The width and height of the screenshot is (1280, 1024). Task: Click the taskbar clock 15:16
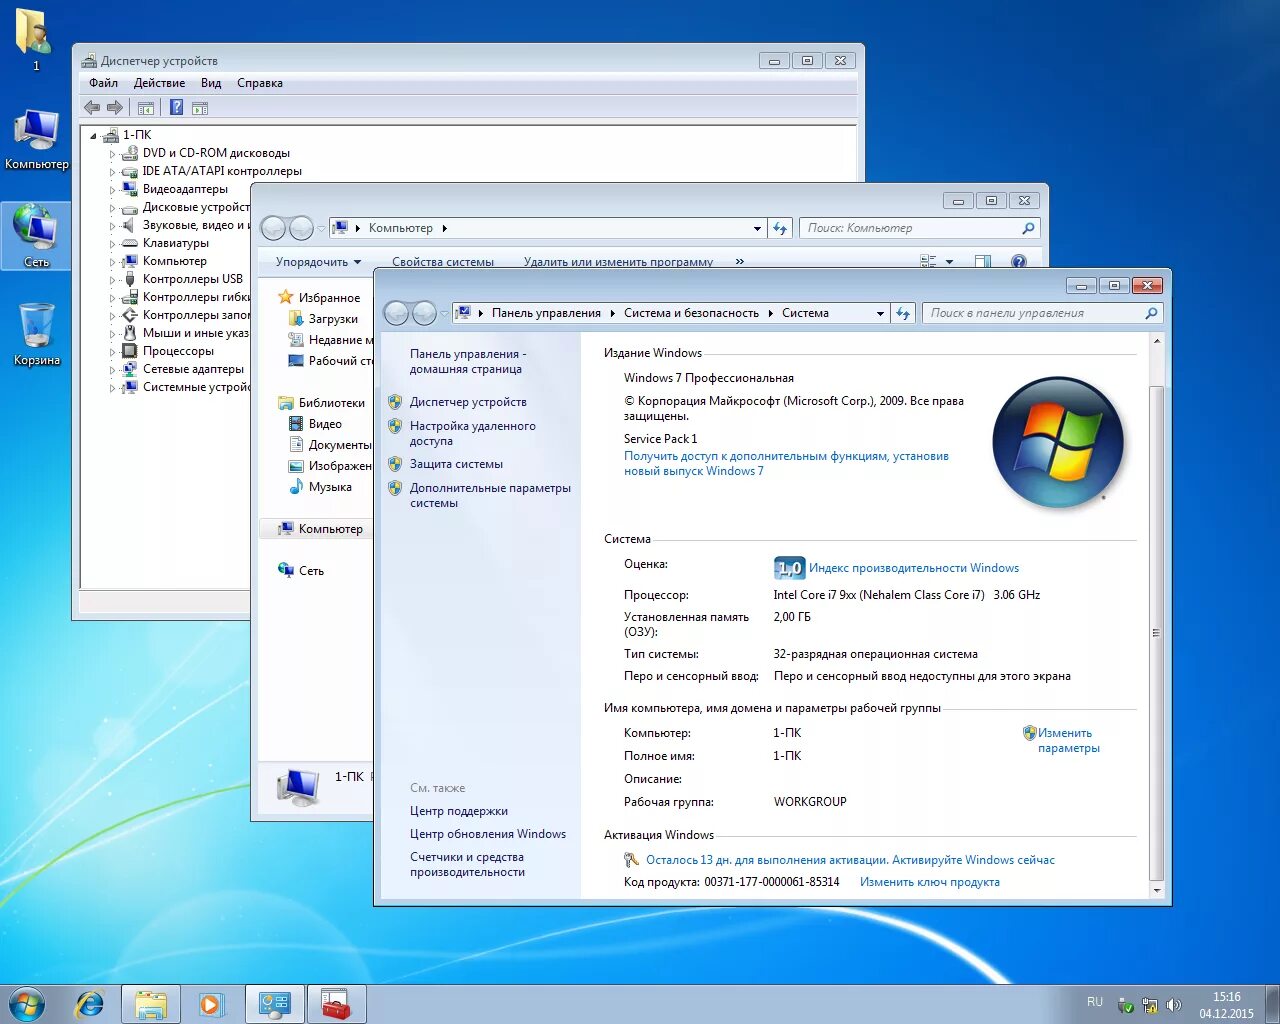click(1226, 1005)
